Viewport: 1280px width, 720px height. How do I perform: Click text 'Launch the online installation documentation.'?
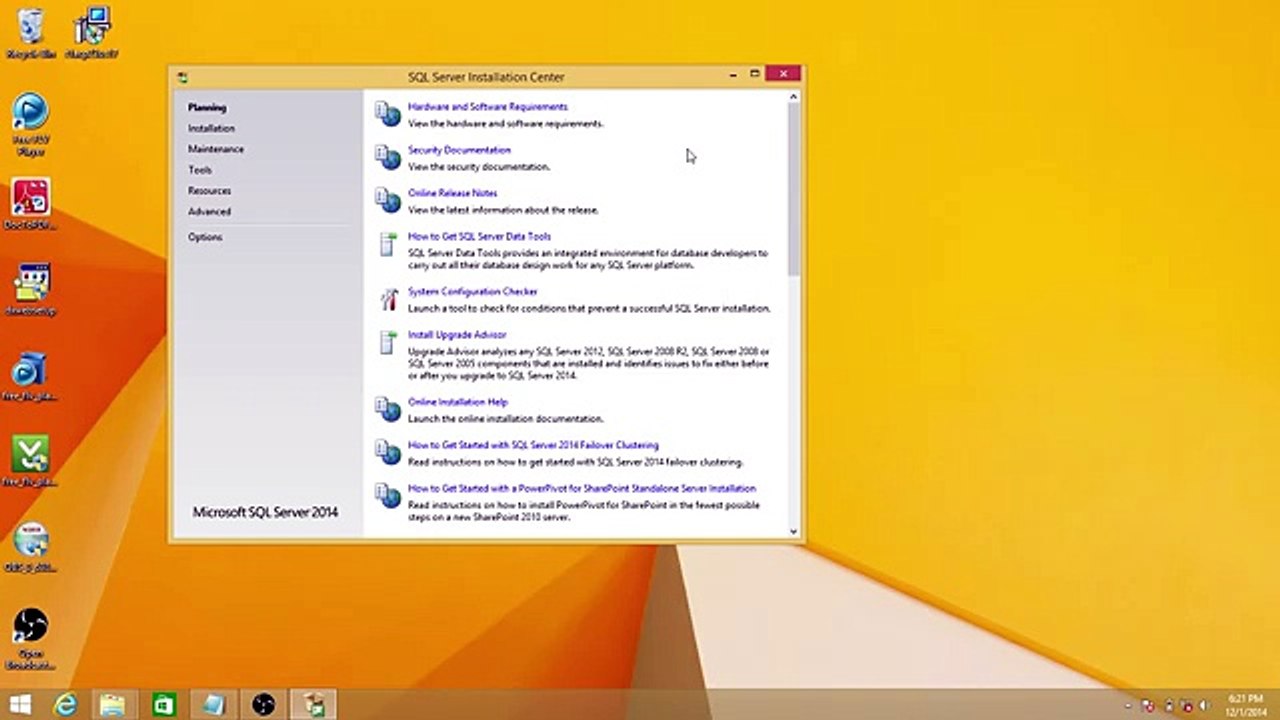coord(505,419)
